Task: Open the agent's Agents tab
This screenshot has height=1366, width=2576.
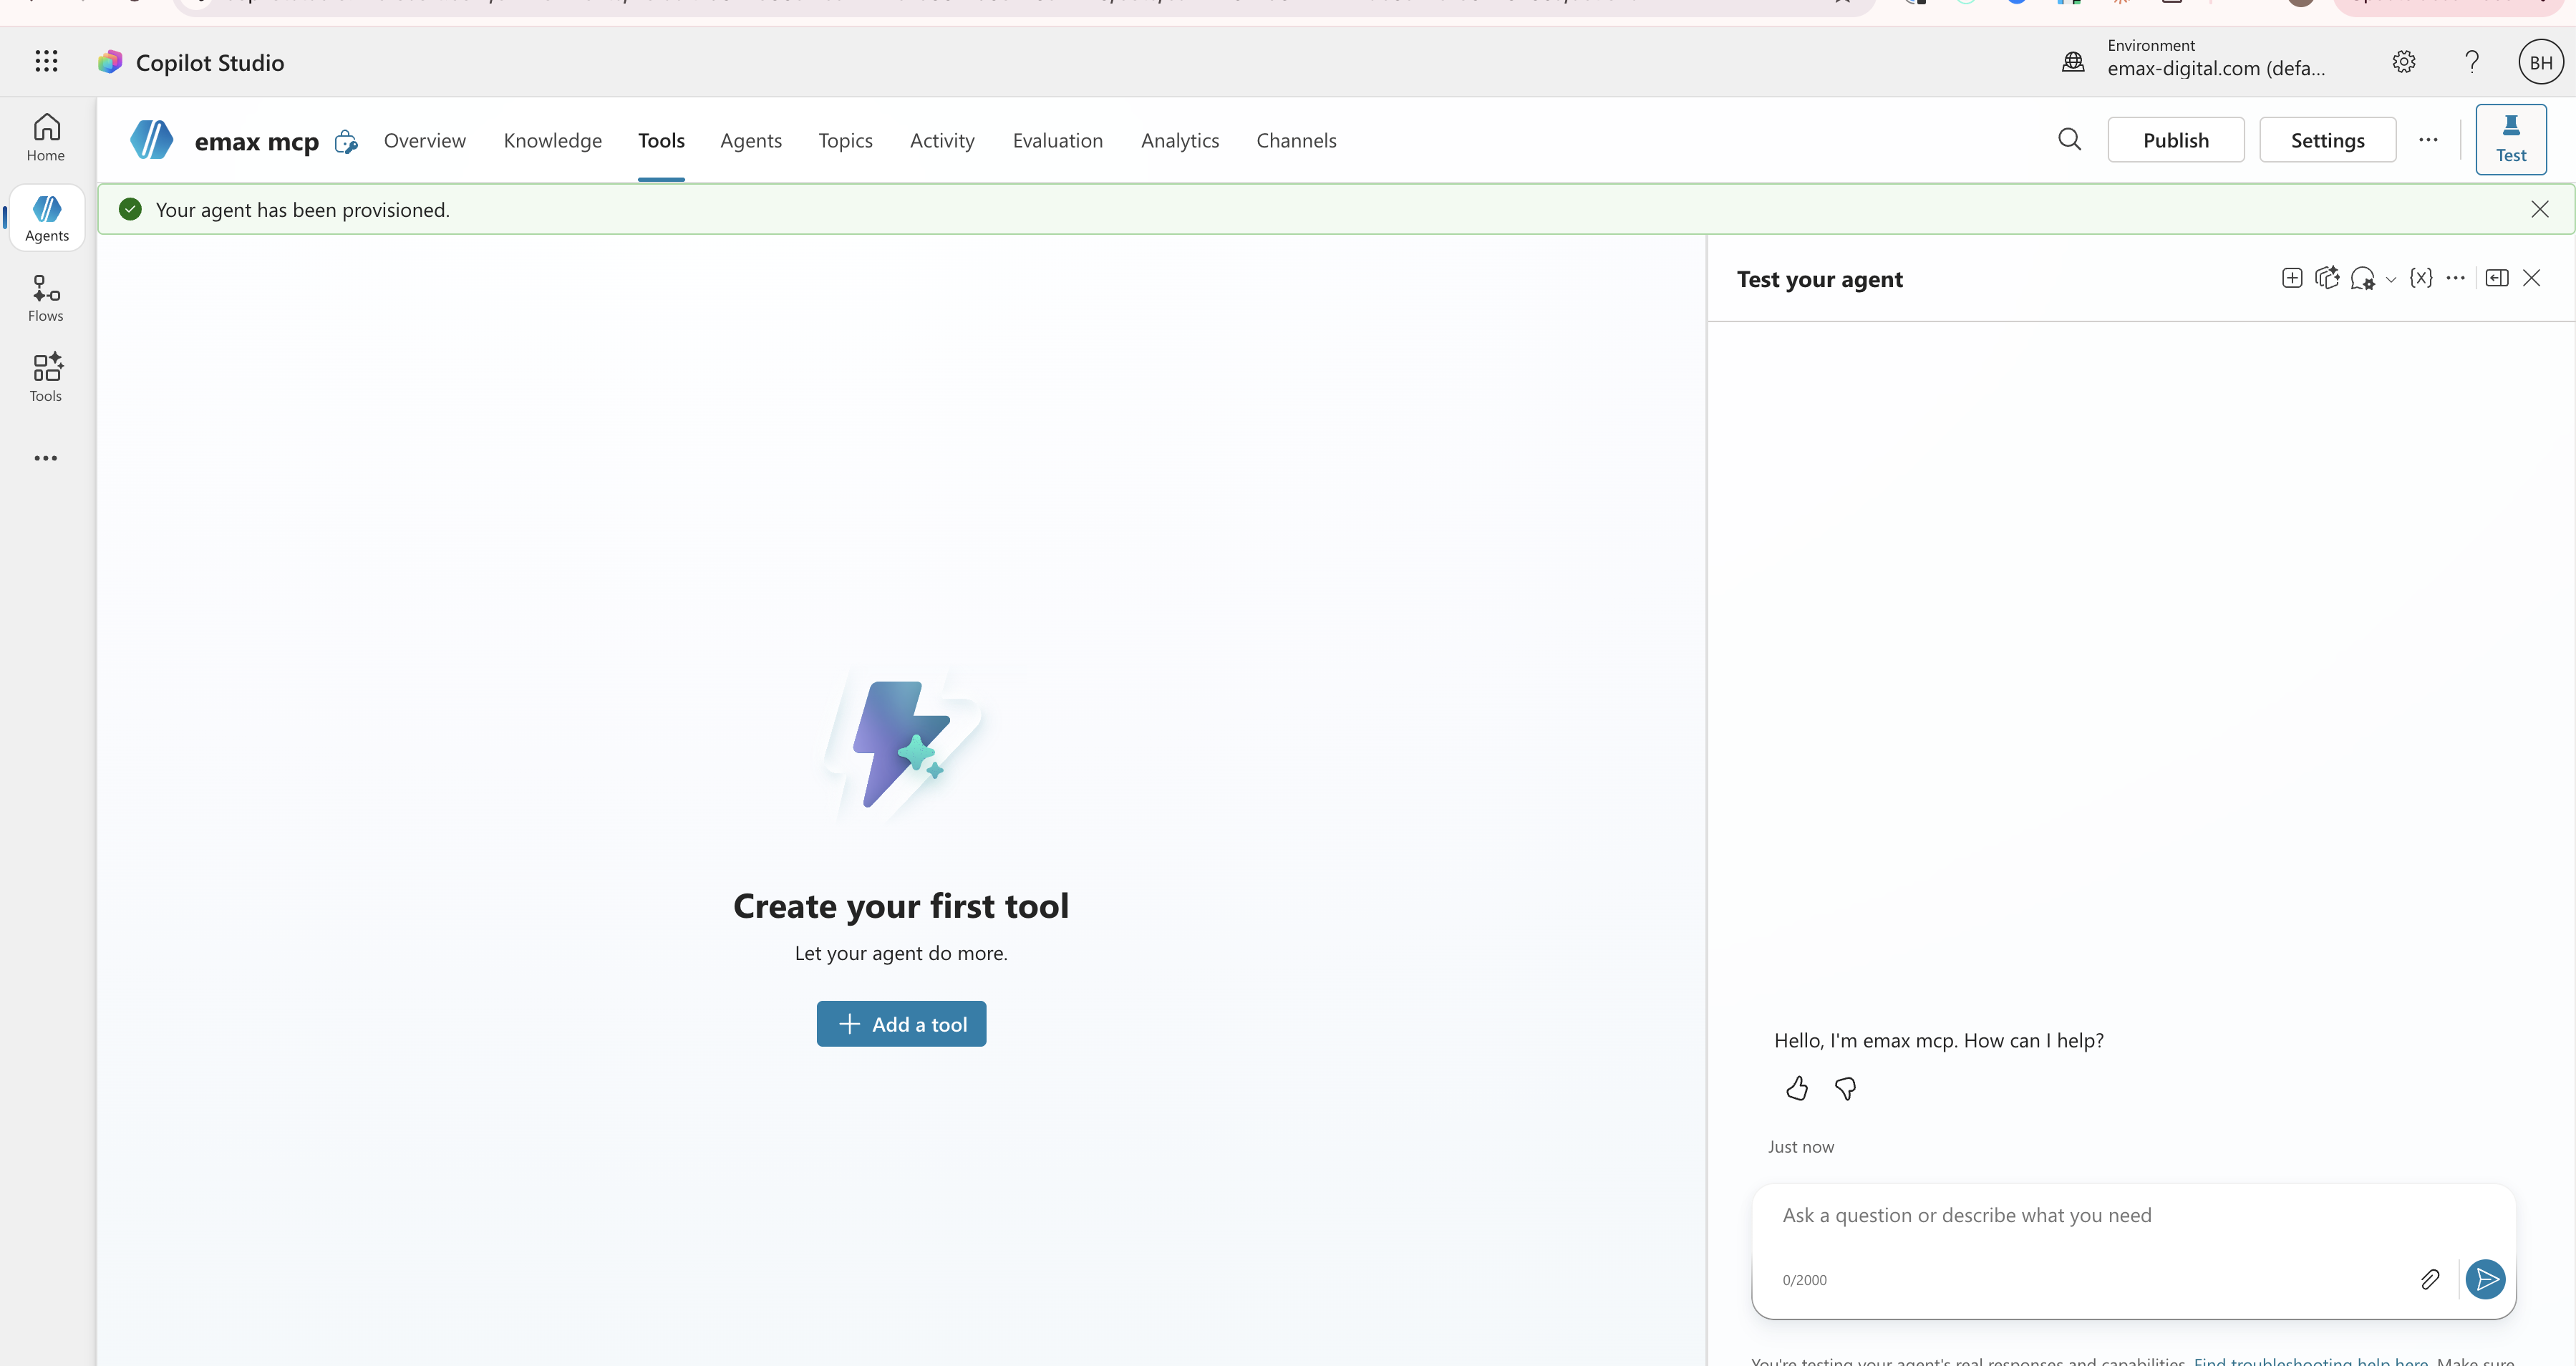Action: [751, 141]
